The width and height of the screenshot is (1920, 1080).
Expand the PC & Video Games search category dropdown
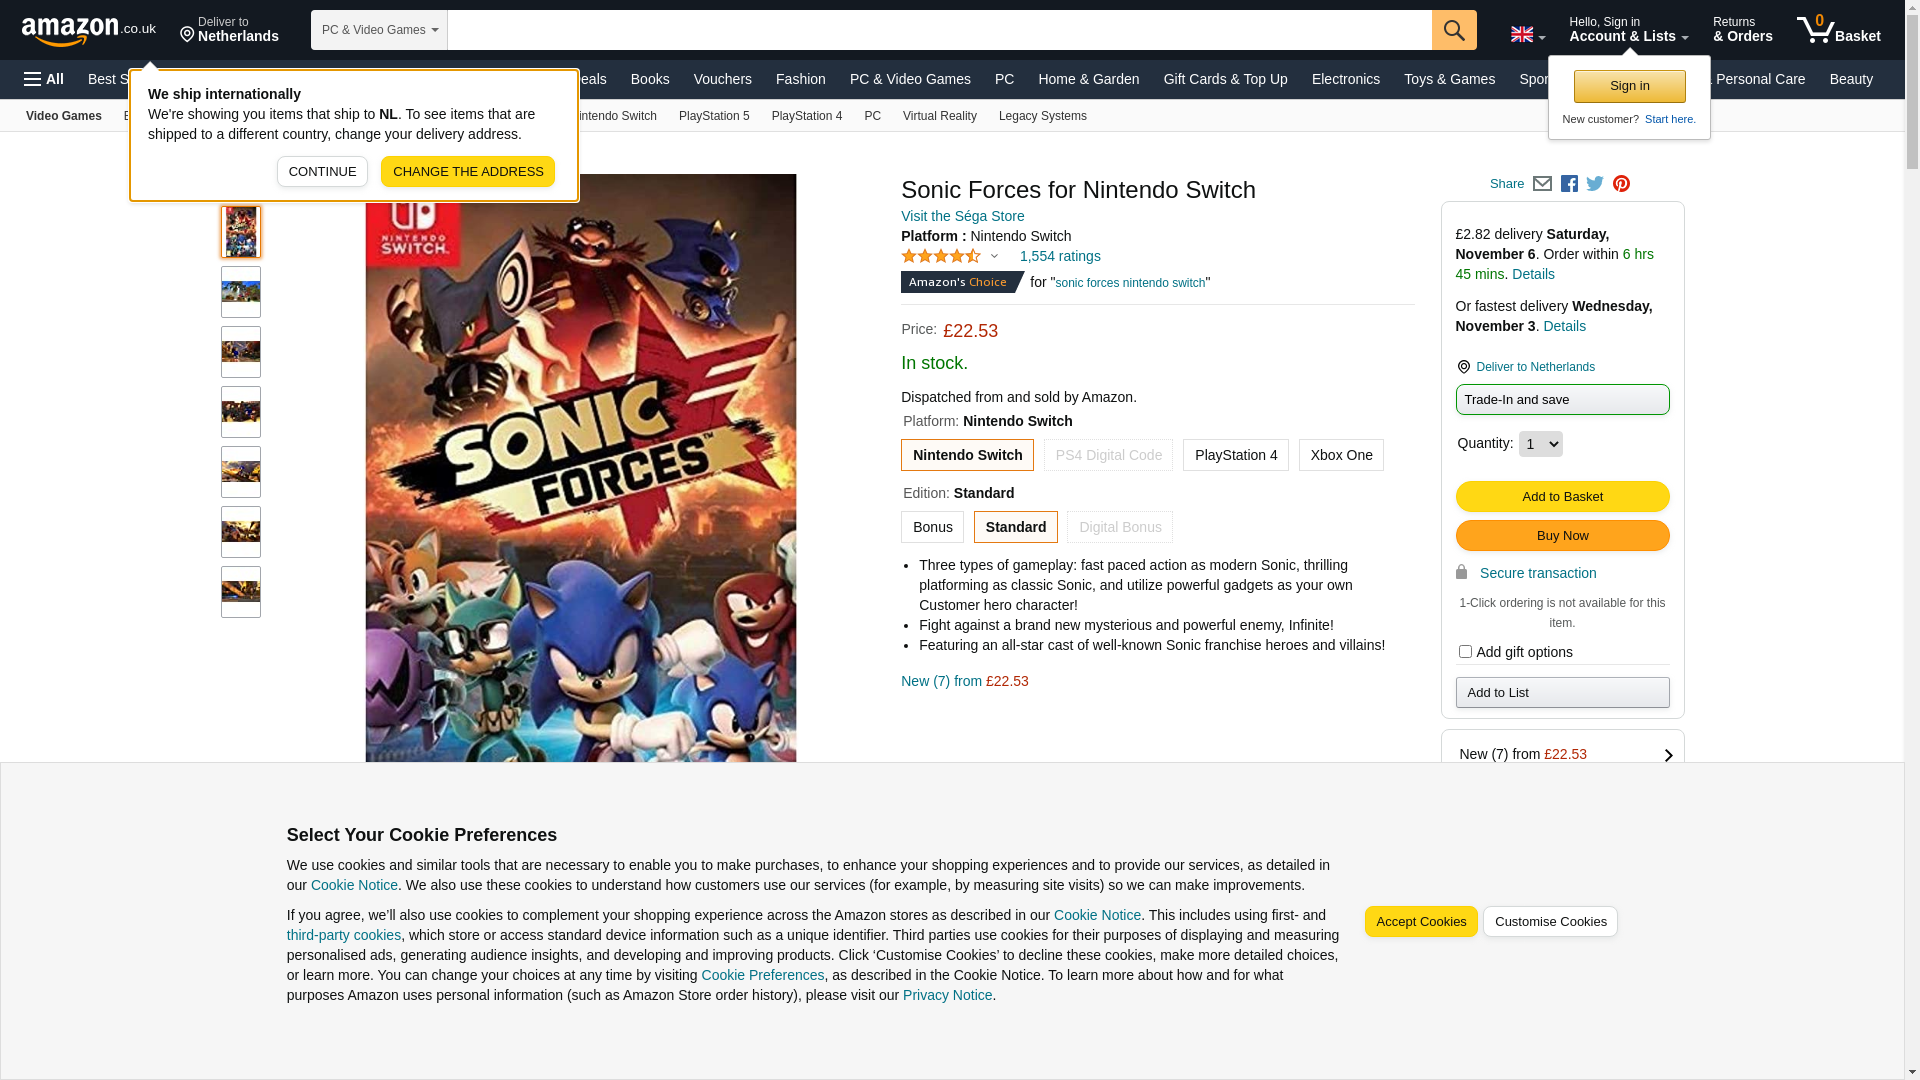click(379, 30)
